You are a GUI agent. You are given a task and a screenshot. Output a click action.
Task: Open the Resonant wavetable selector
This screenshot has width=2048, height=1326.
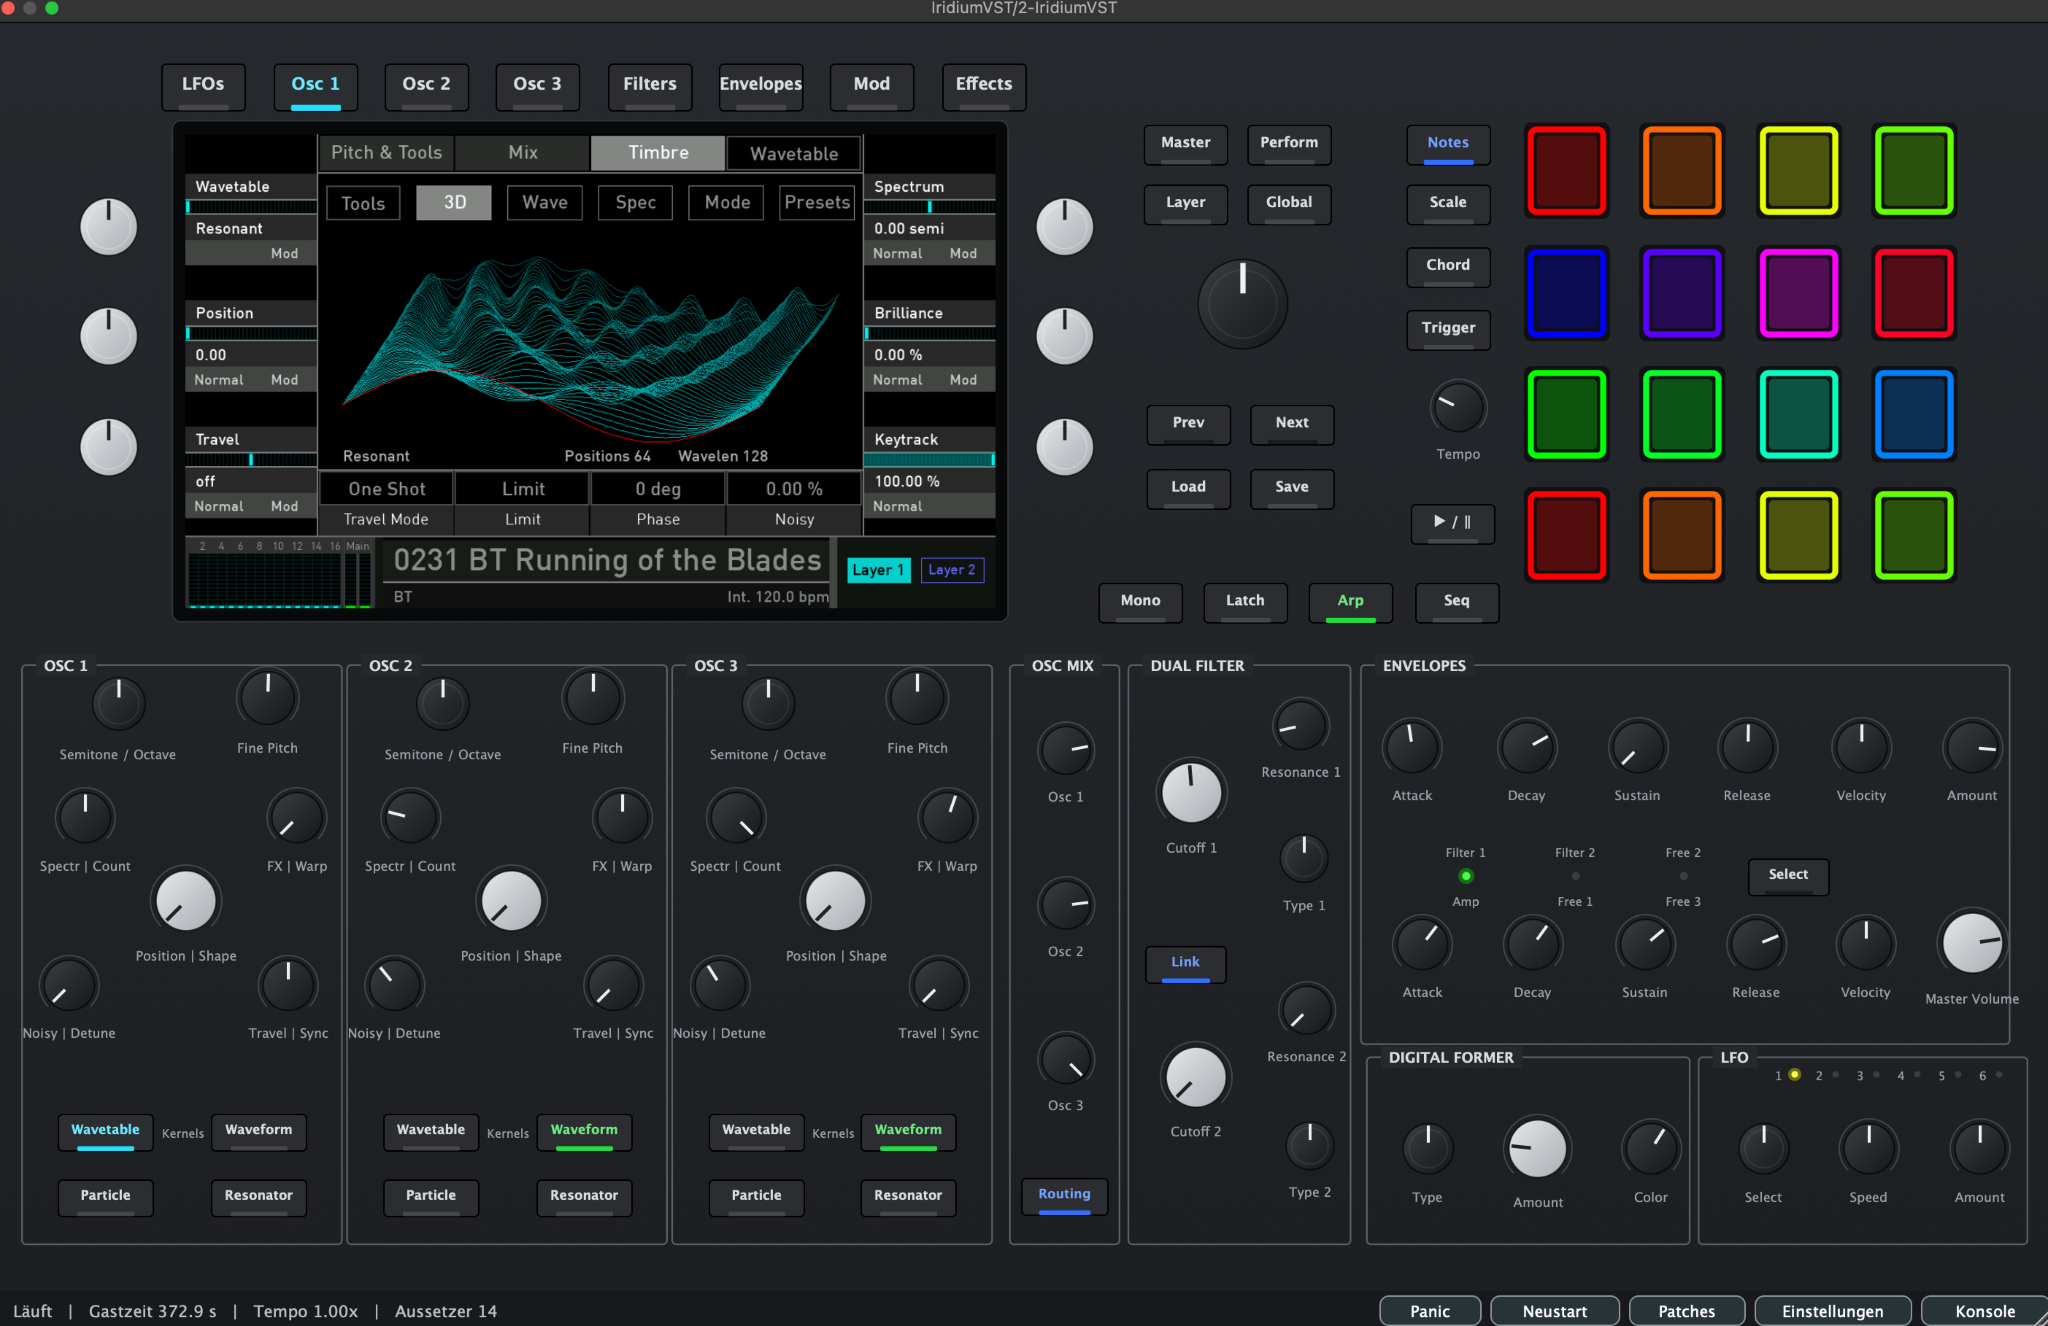tap(250, 229)
